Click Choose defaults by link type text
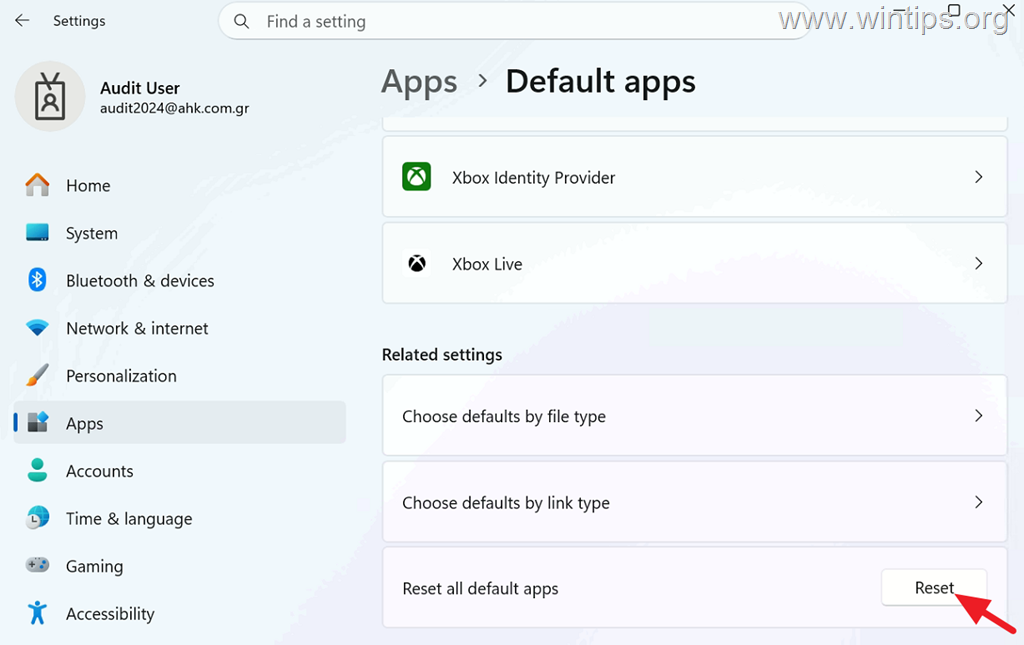1024x645 pixels. pos(506,503)
